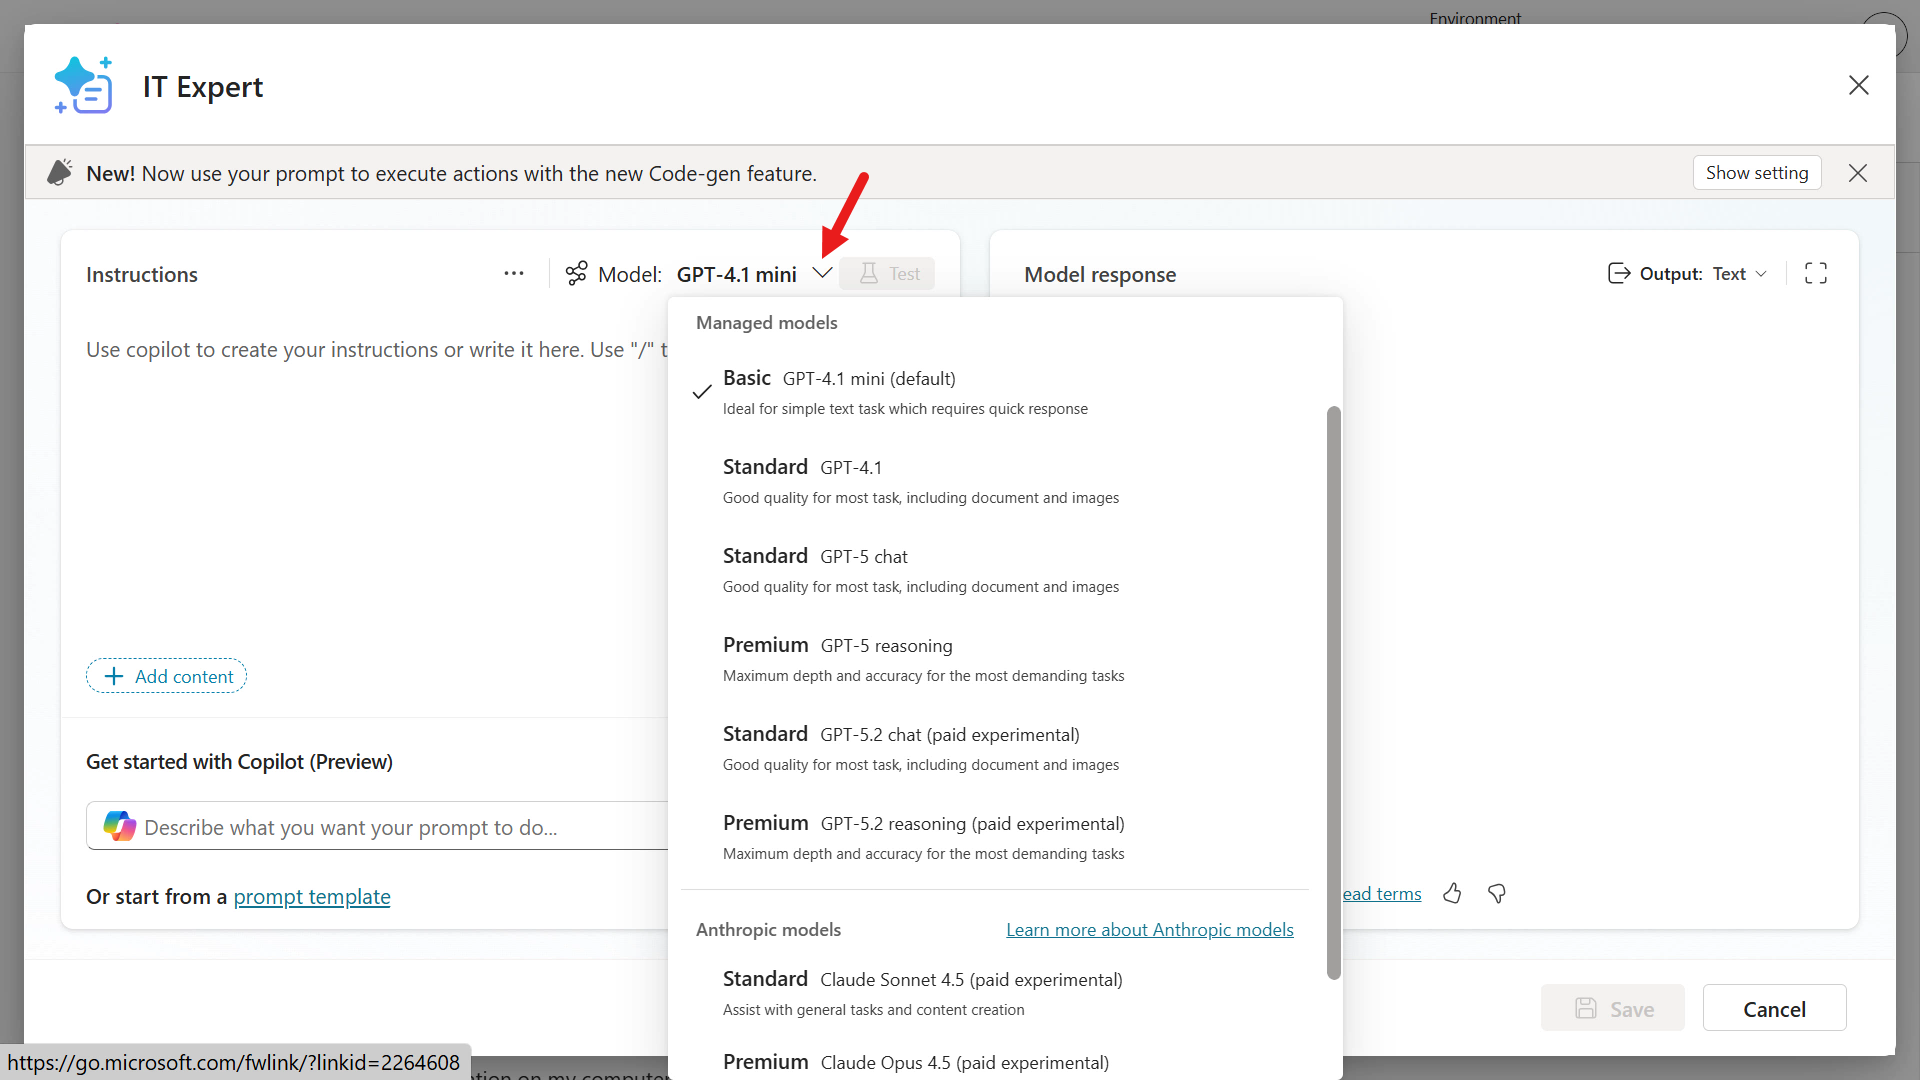This screenshot has width=1920, height=1080.
Task: Open Learn more about Anthropic models link
Action: (1149, 929)
